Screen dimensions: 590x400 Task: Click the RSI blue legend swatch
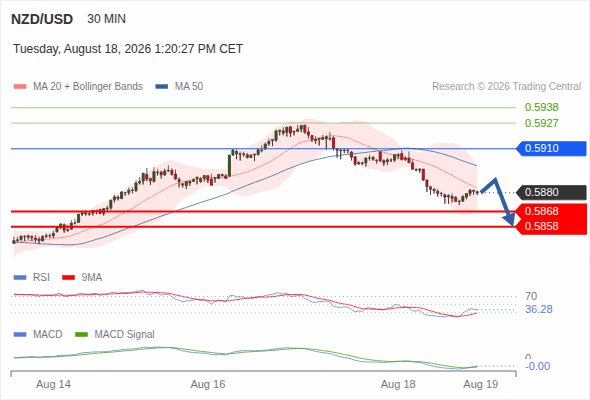pyautogui.click(x=20, y=278)
